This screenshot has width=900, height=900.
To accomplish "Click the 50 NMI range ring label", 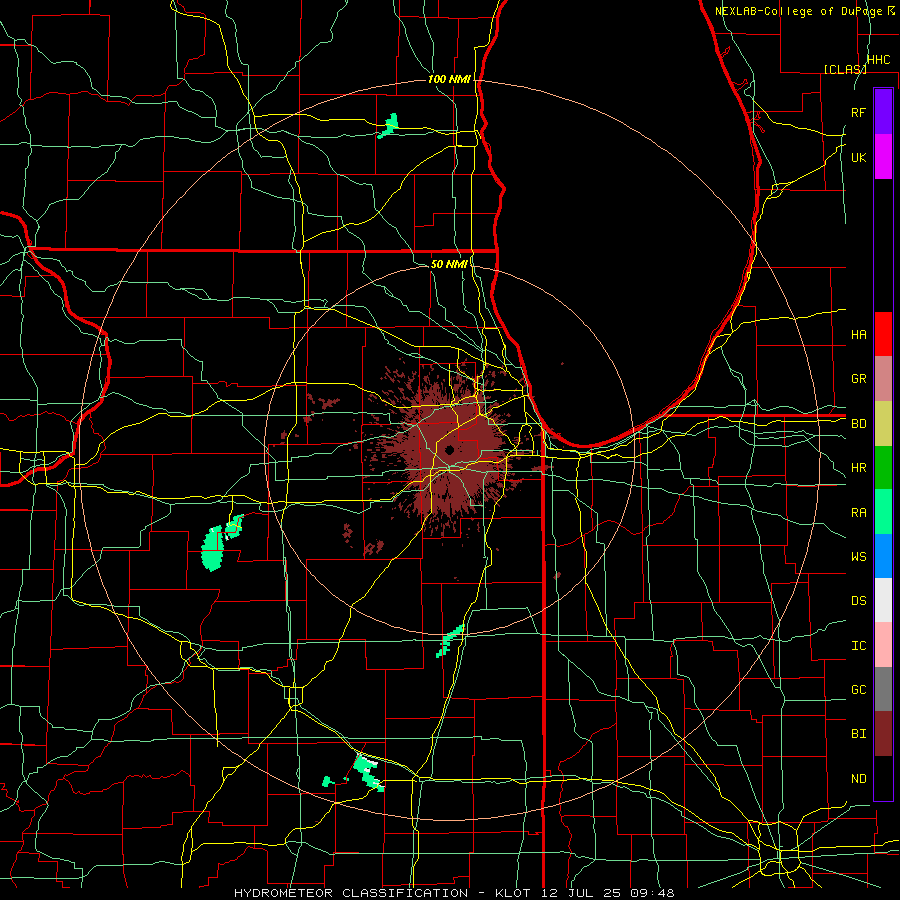I will pos(449,264).
